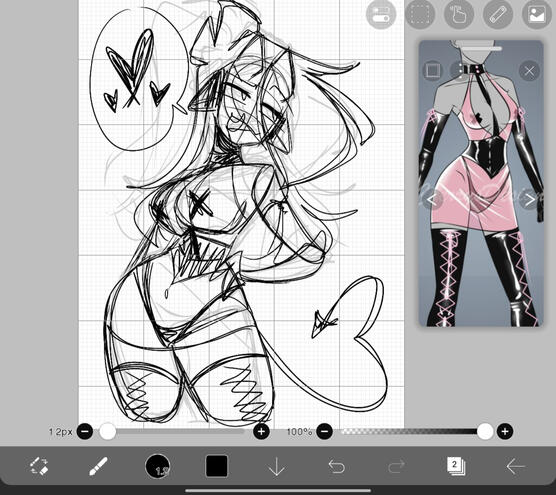Open the brush size 1.2 settings circle
This screenshot has width=556, height=495.
tap(157, 466)
